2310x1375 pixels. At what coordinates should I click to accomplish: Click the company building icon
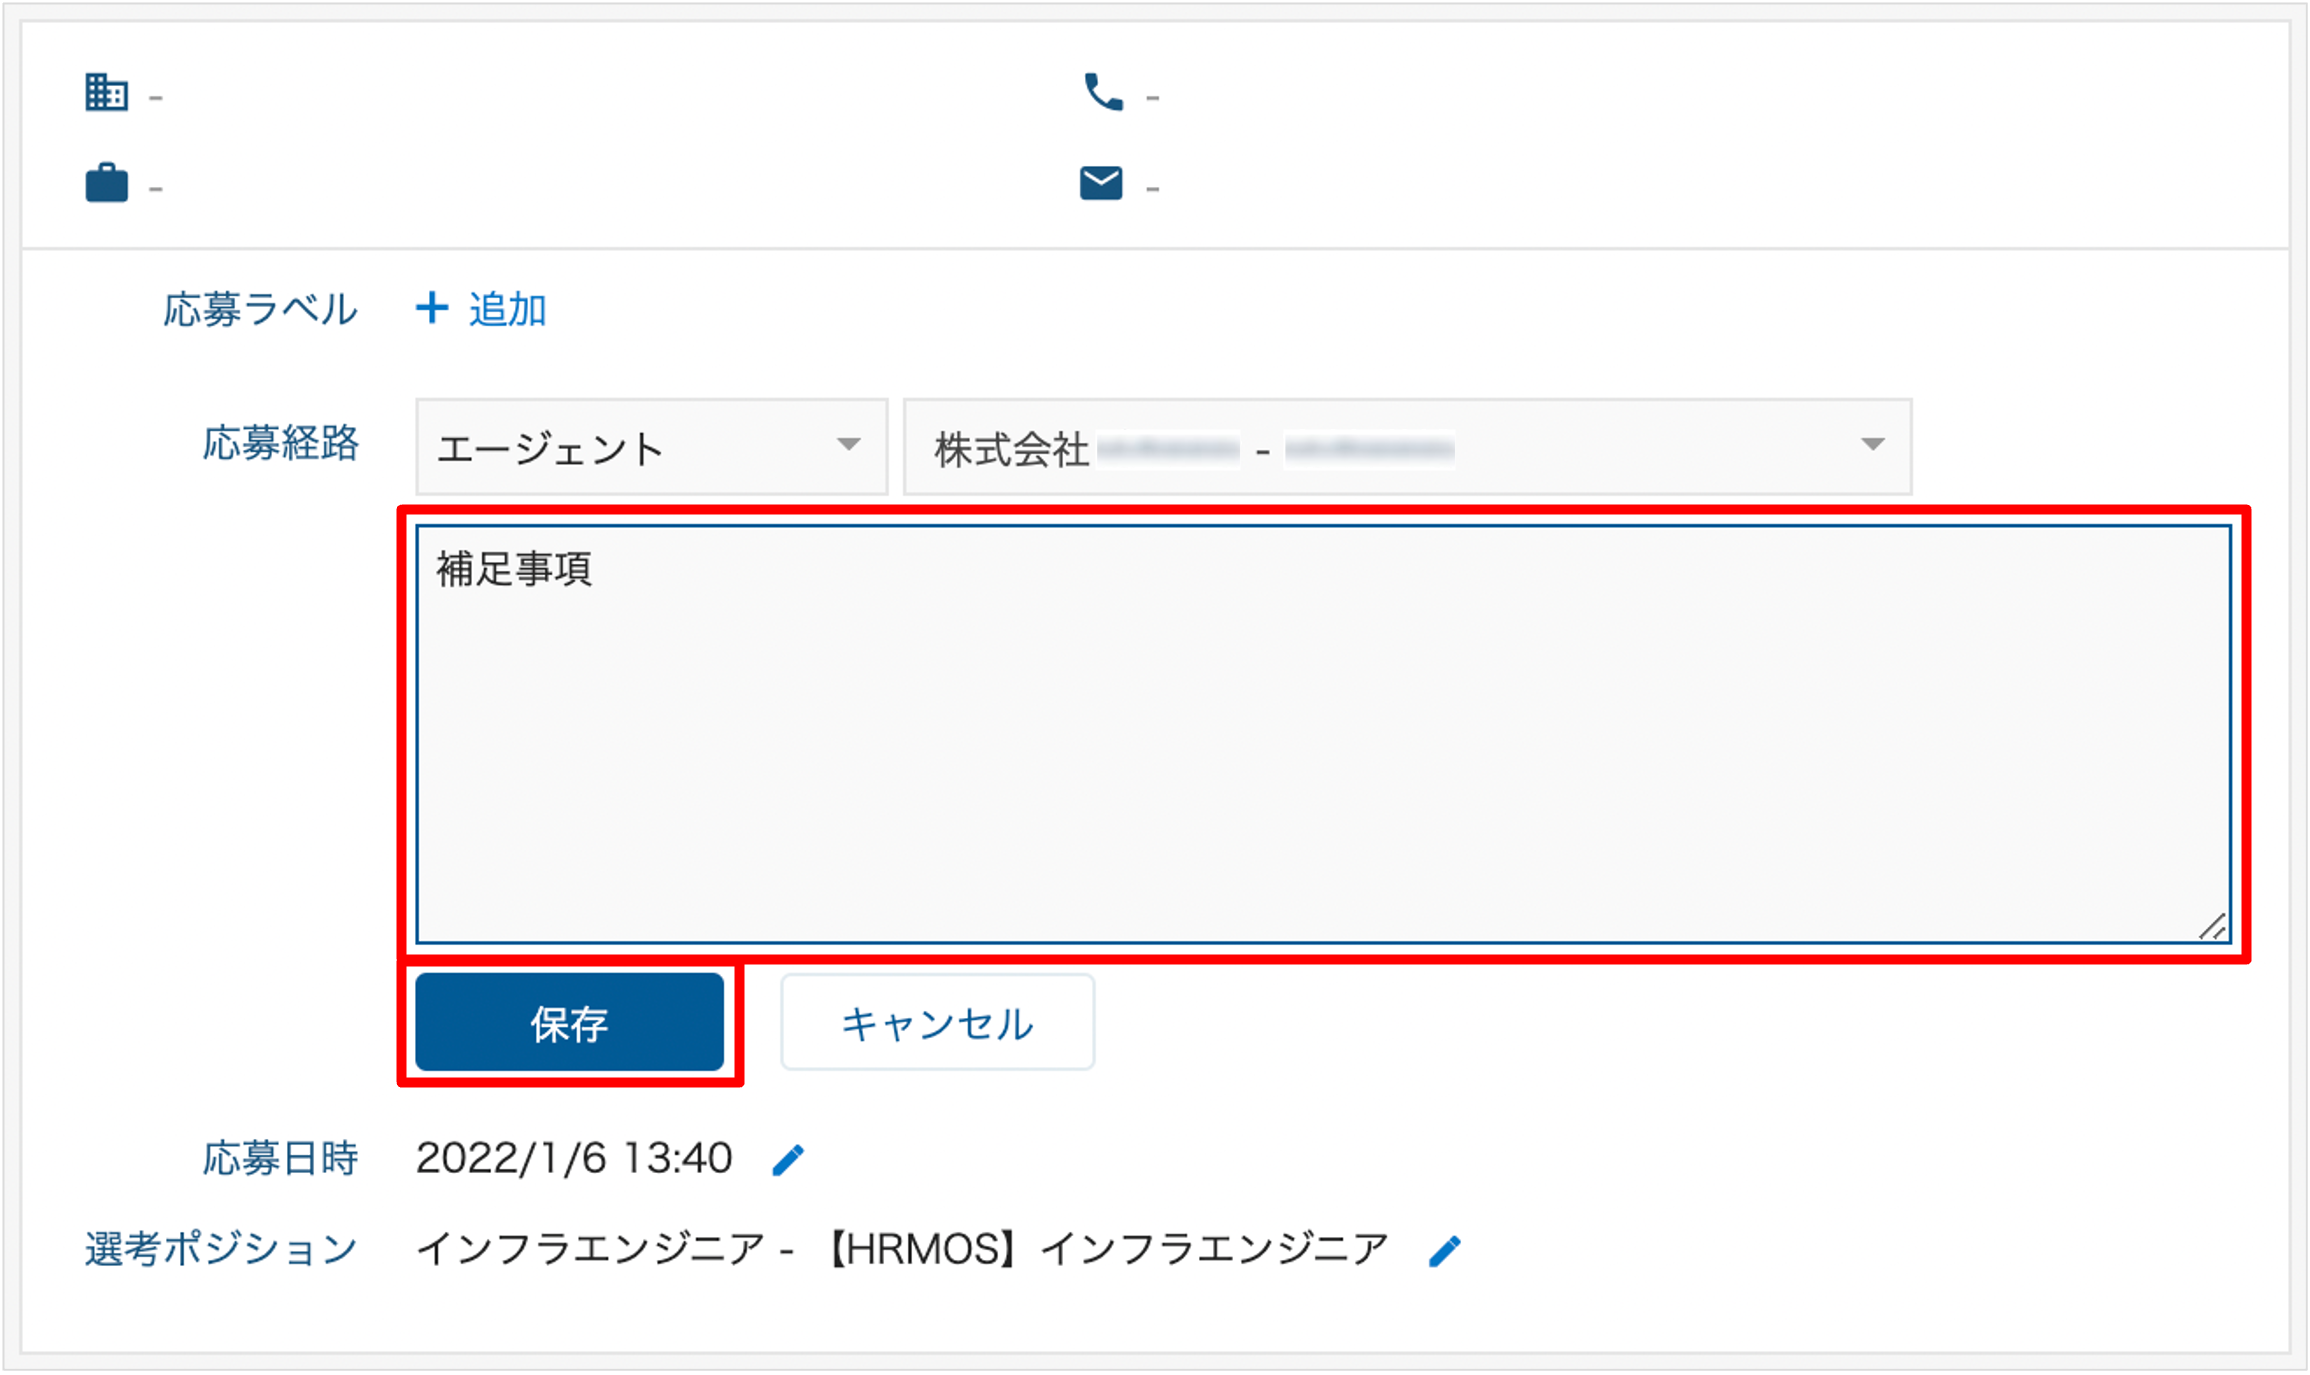[106, 93]
